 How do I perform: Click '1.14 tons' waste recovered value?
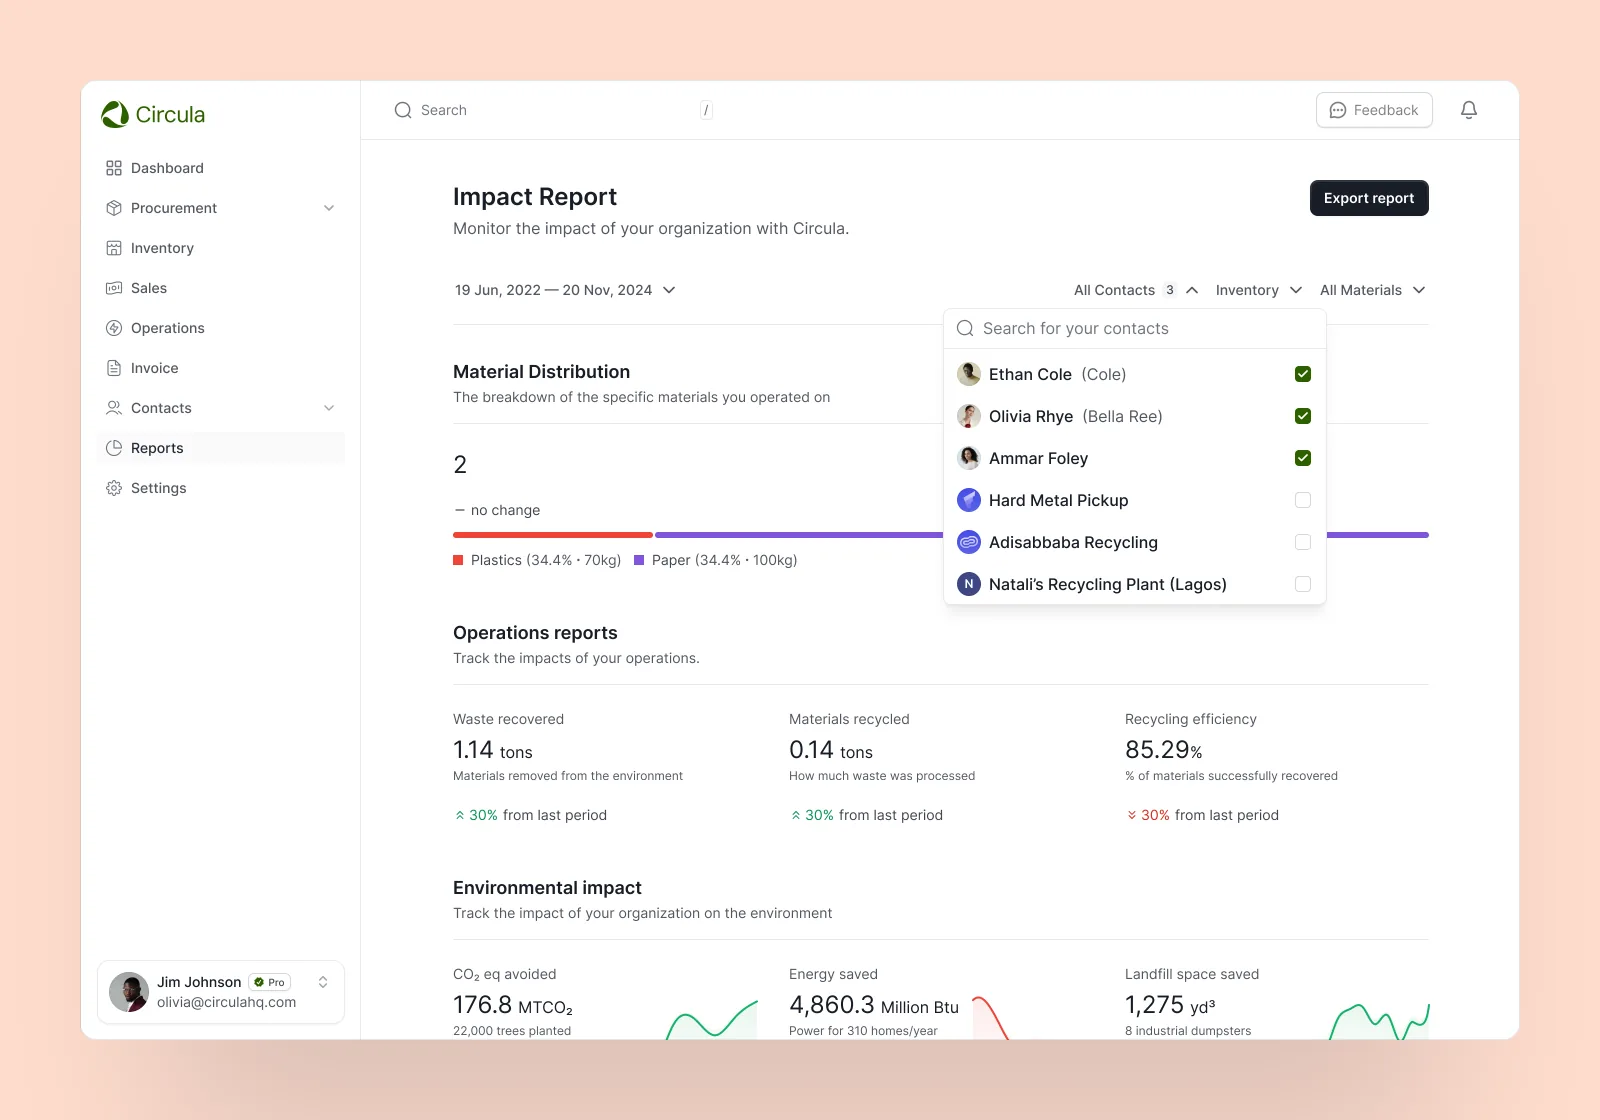[493, 750]
